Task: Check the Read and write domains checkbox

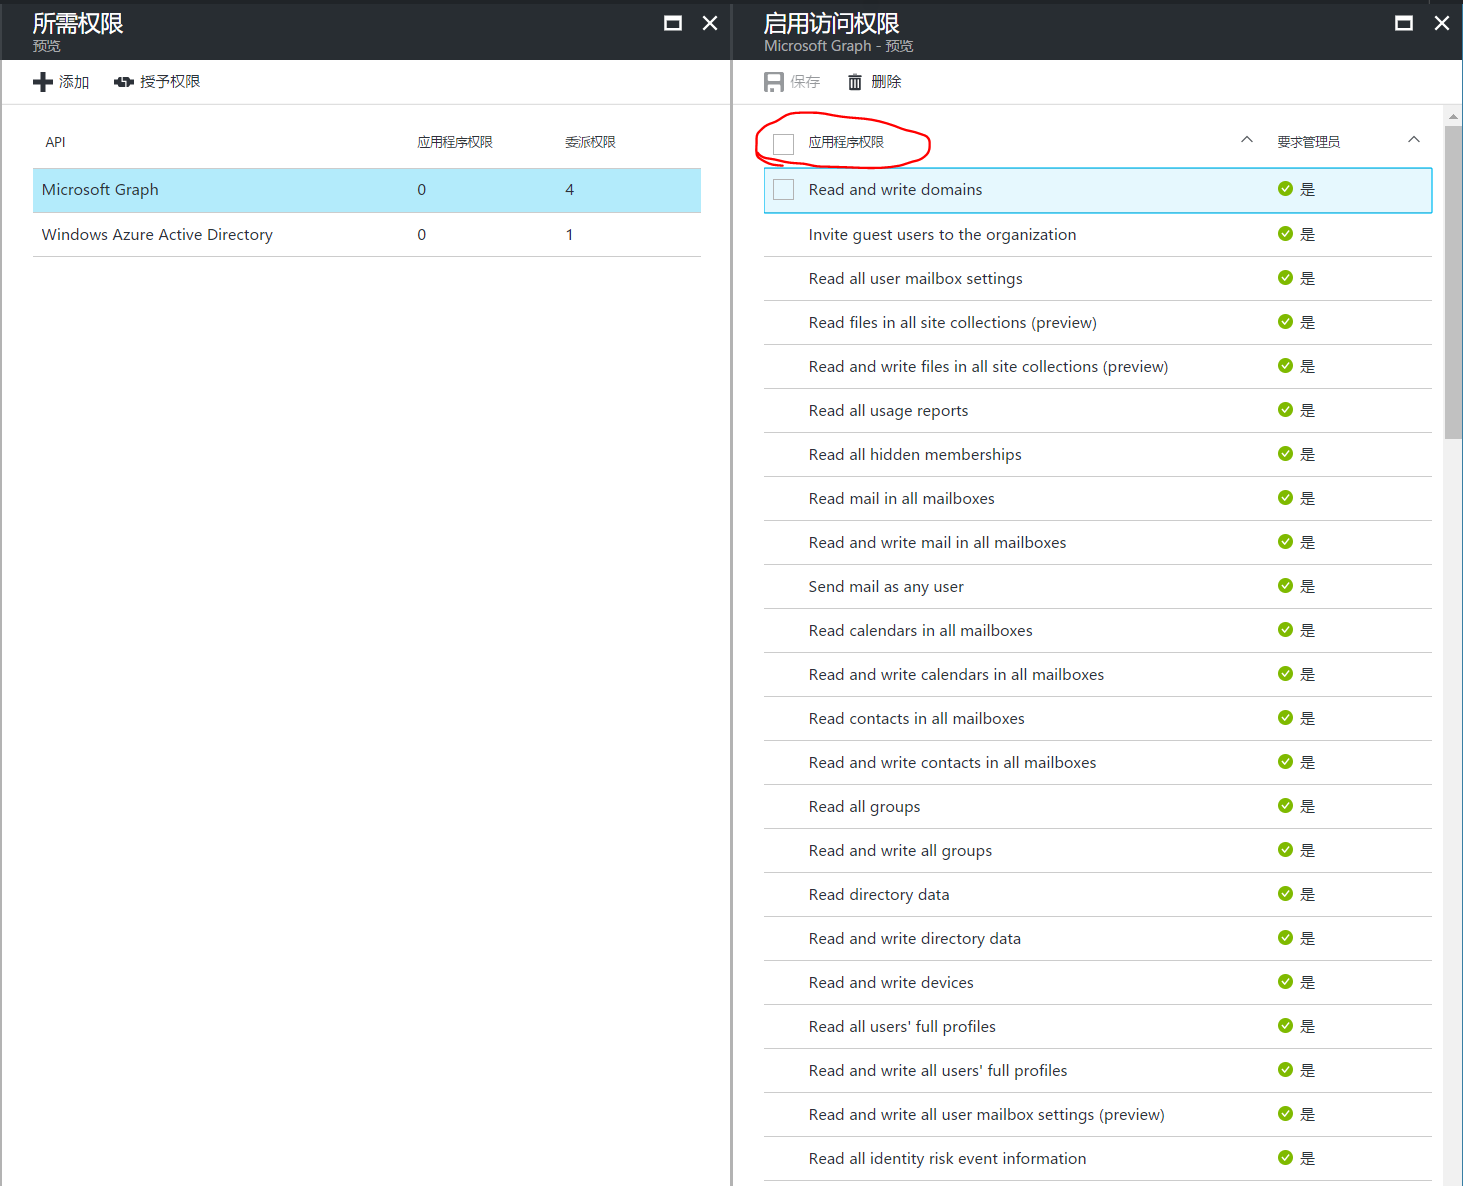Action: coord(784,189)
